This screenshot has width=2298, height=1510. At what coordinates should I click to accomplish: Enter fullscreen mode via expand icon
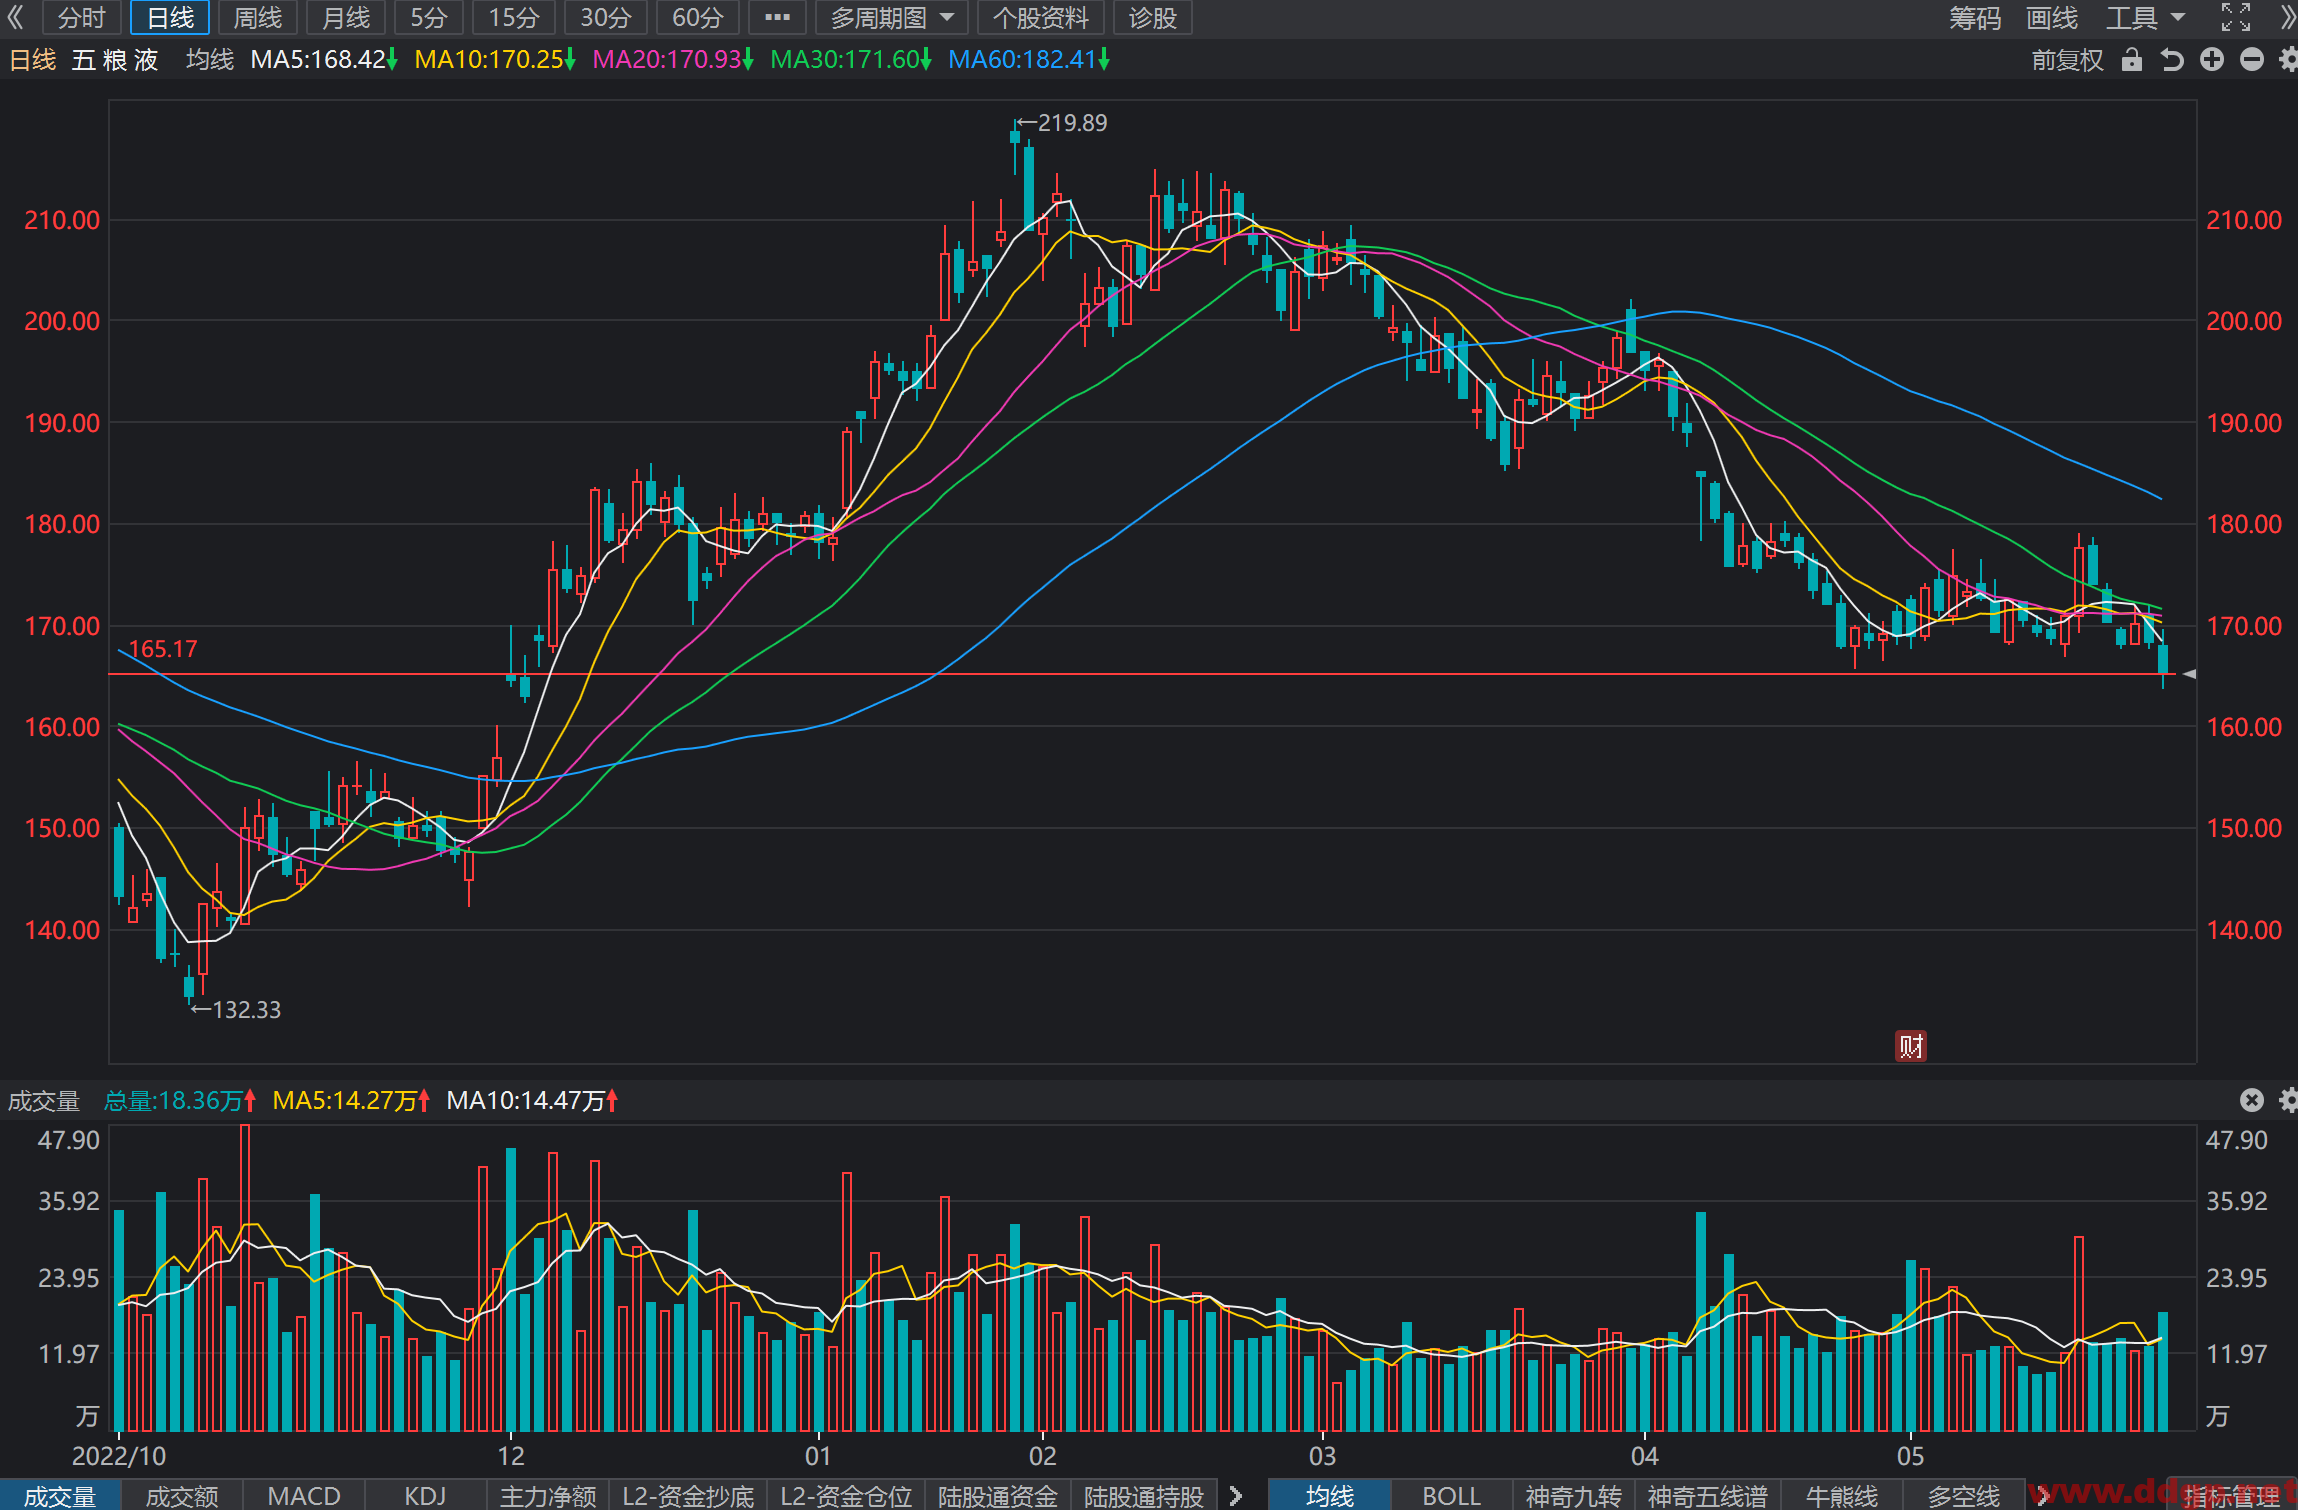(2236, 17)
